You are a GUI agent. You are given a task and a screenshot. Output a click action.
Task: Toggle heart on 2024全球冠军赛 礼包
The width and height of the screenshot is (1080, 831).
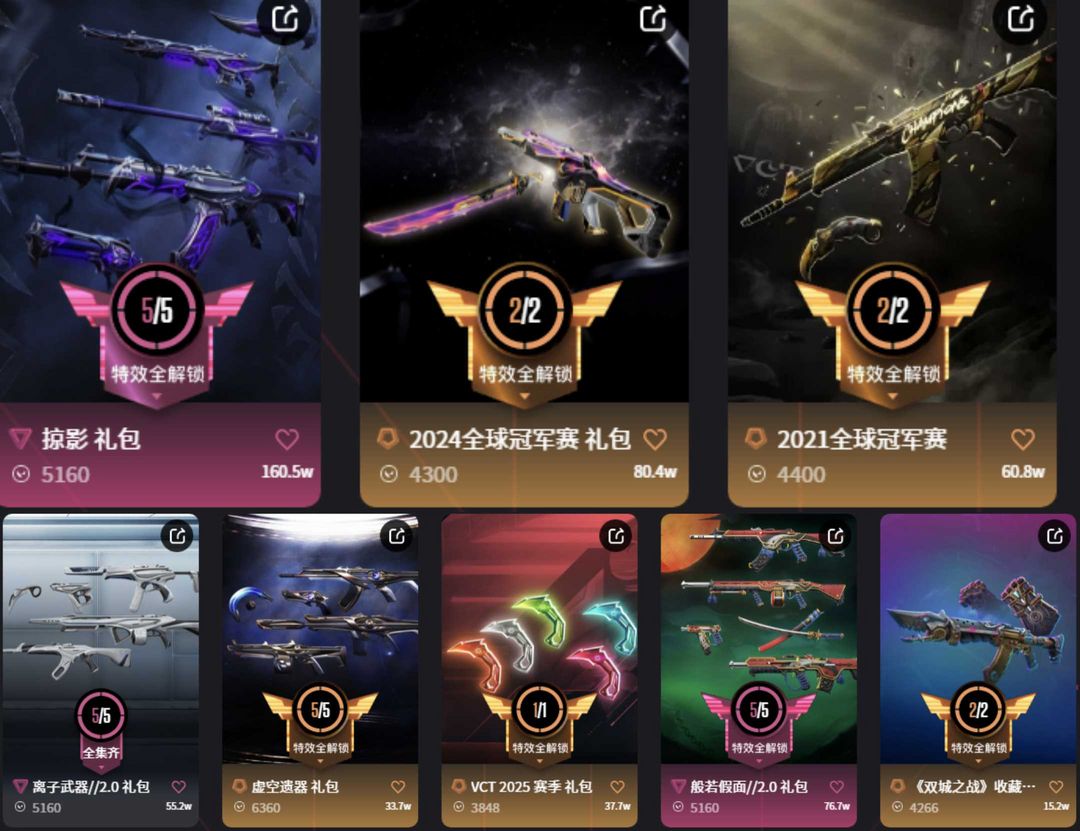tap(655, 439)
